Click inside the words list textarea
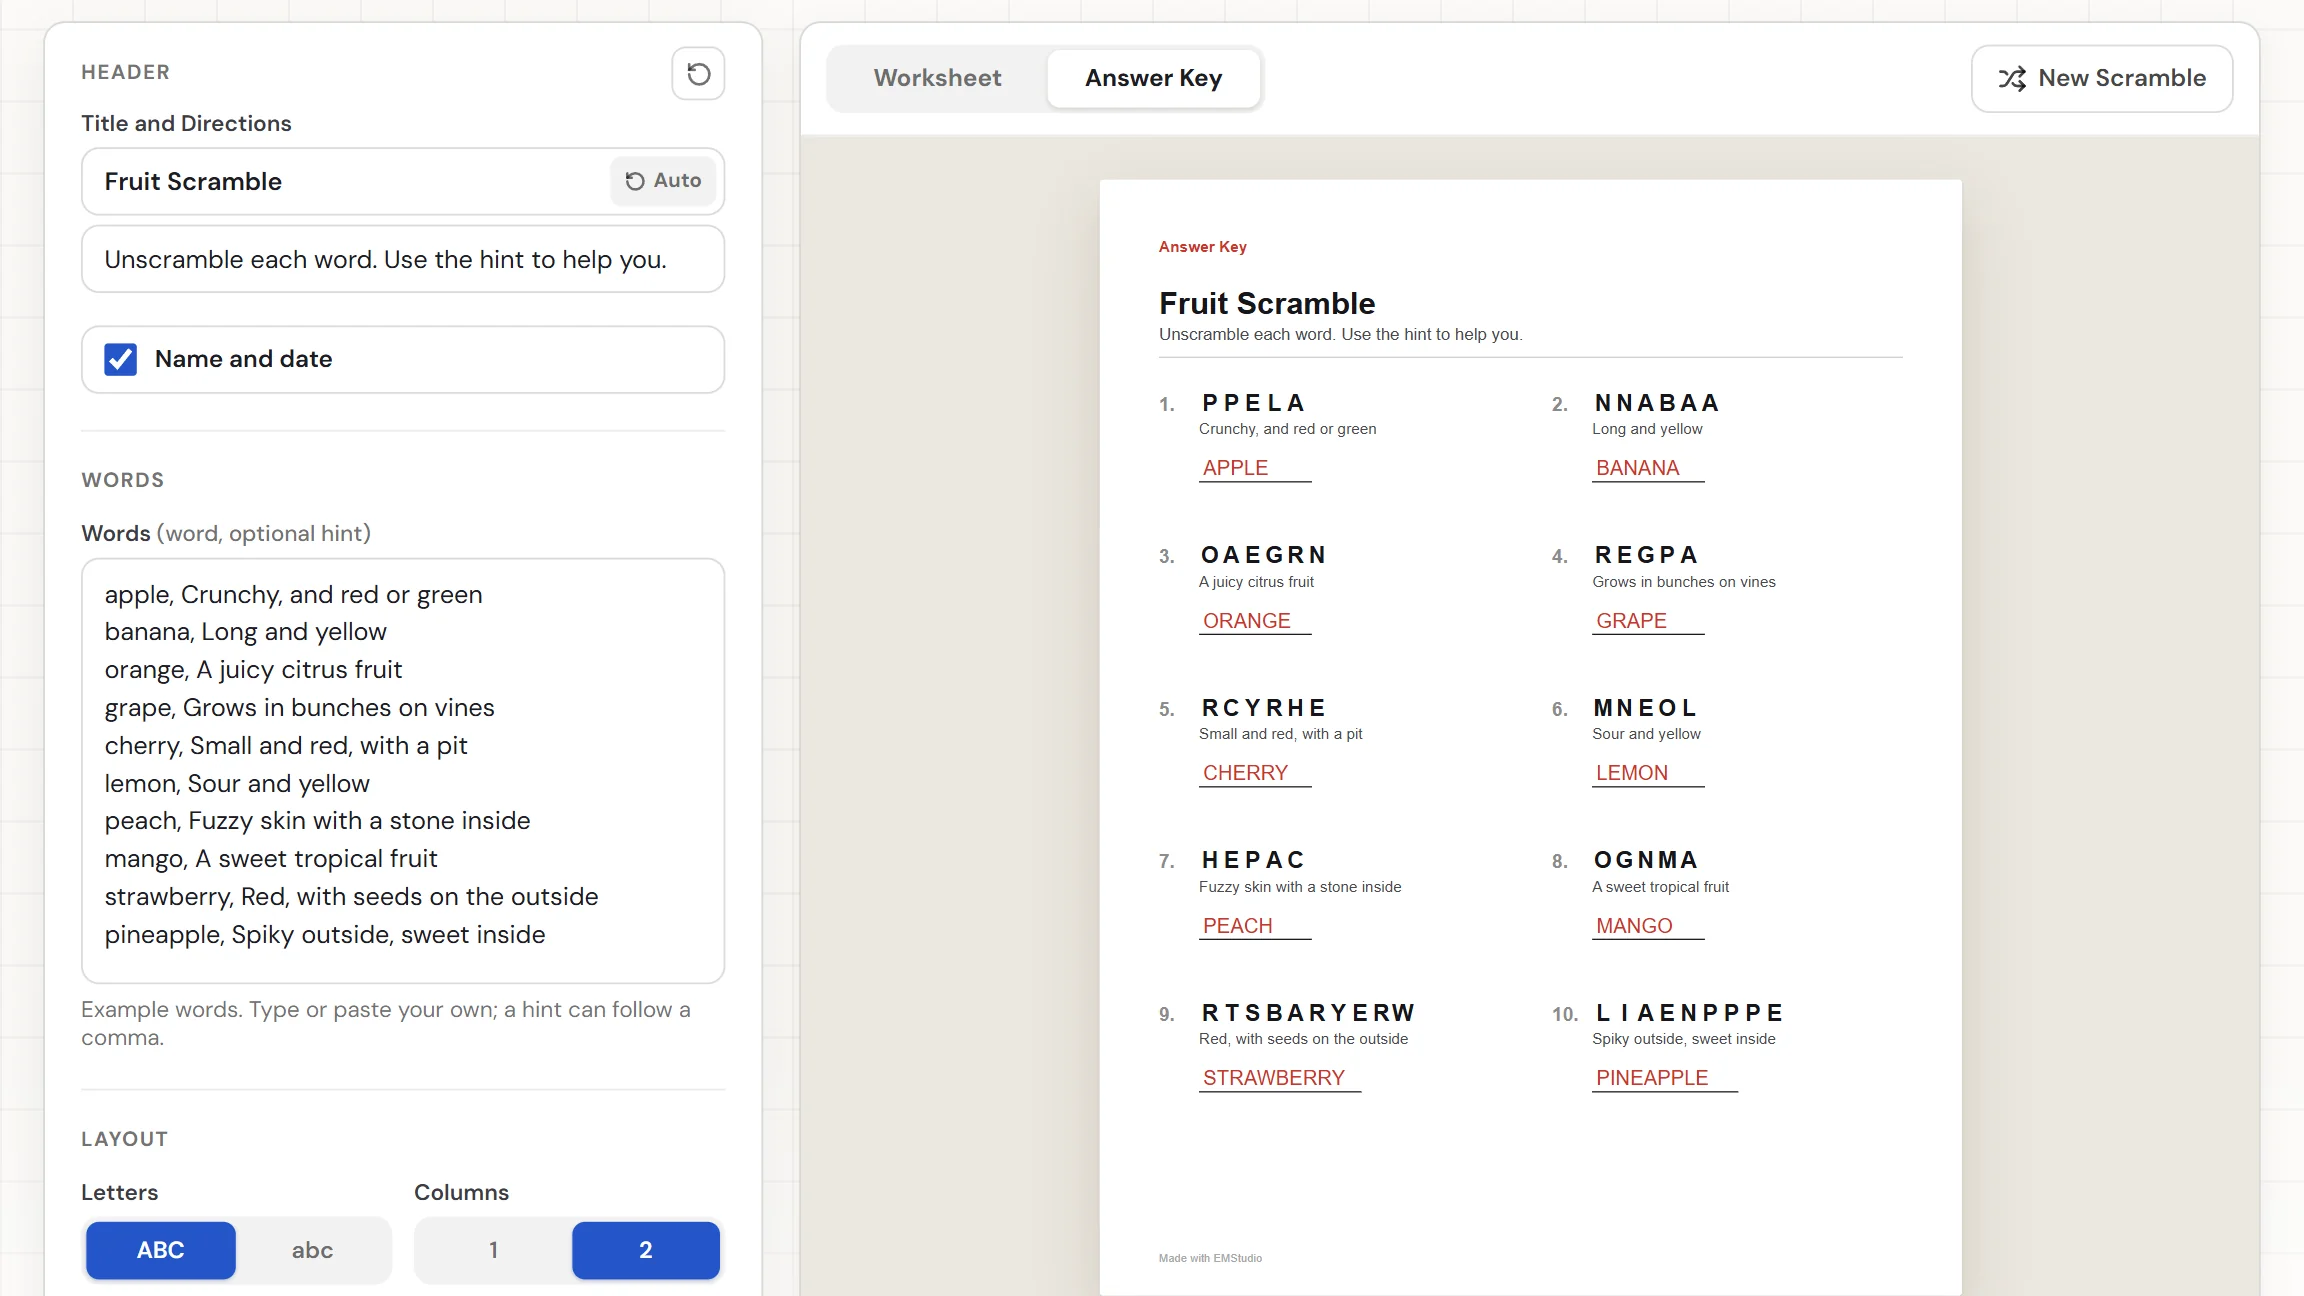Screen dimensions: 2304x1296 [x=403, y=771]
